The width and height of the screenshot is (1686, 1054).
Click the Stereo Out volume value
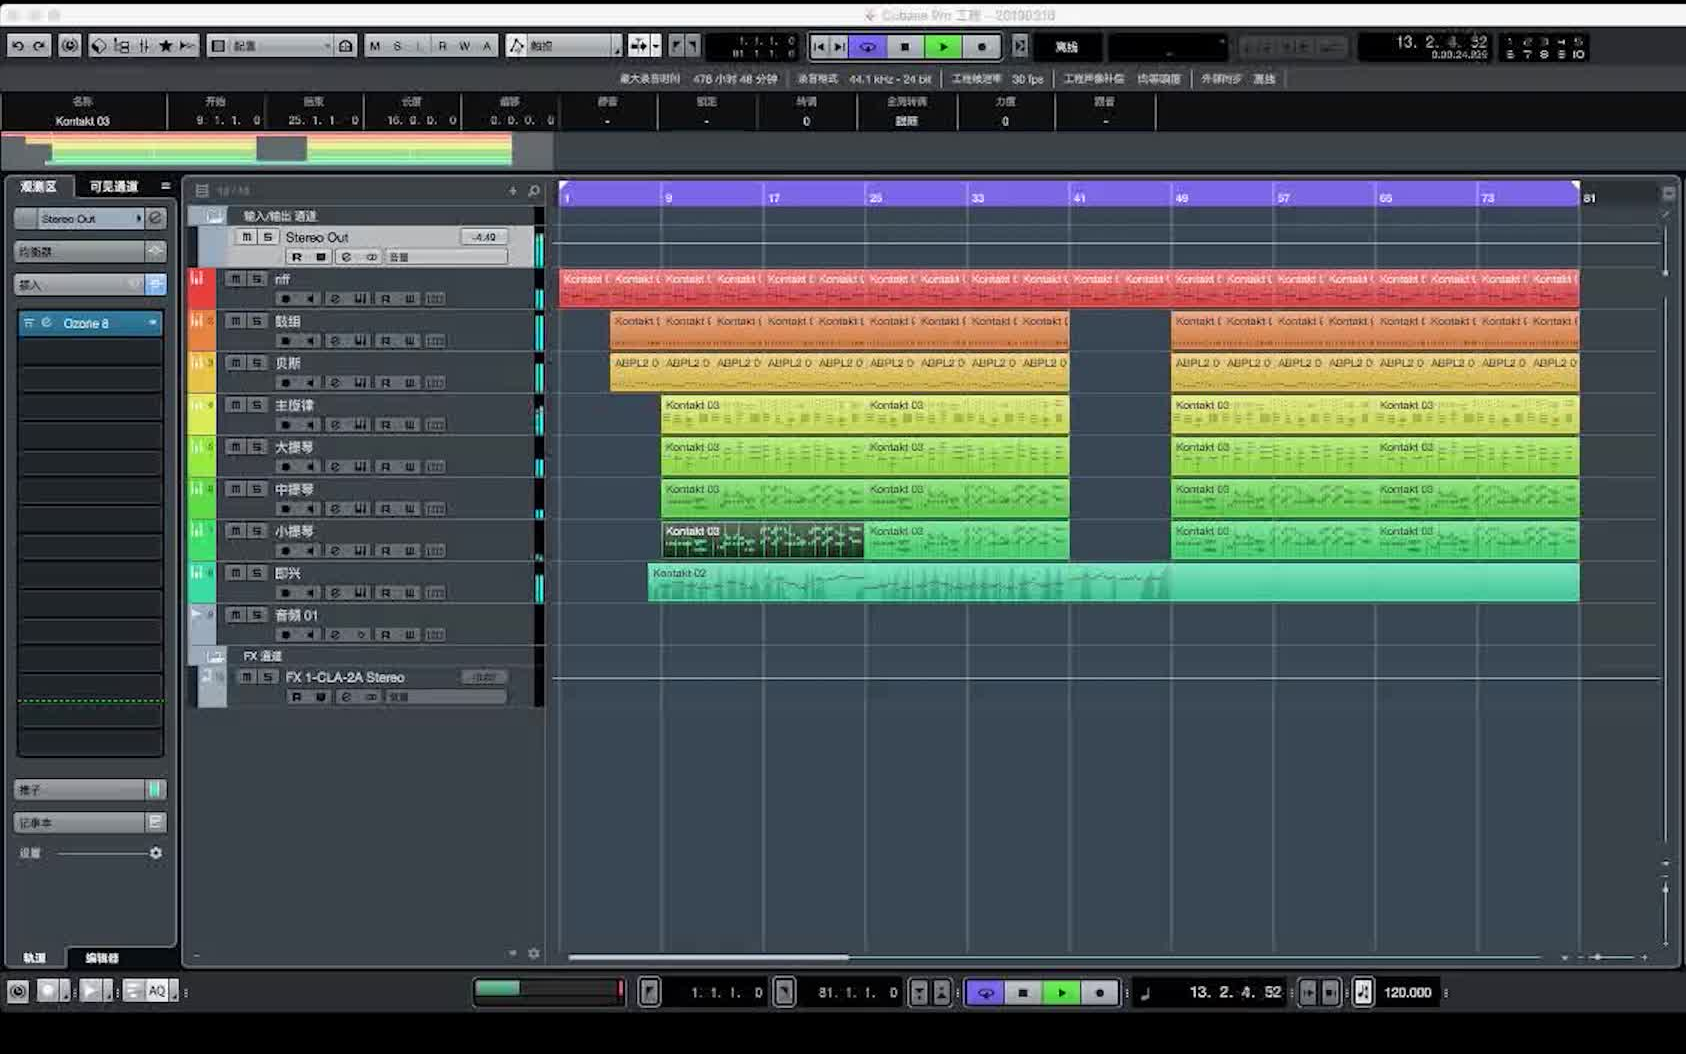point(484,237)
